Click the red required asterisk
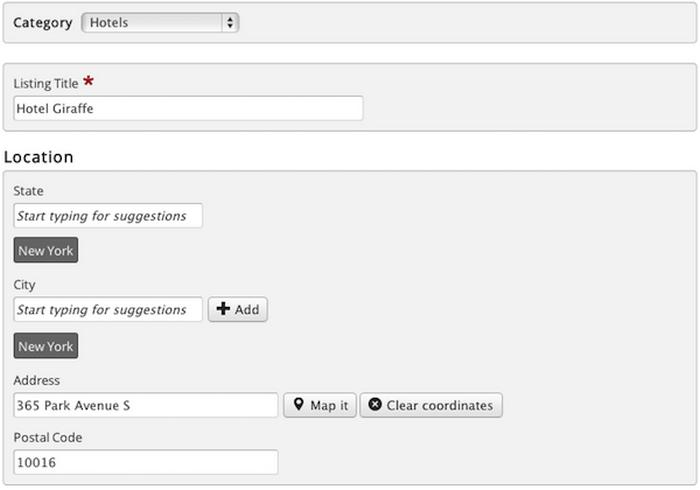 [x=90, y=81]
